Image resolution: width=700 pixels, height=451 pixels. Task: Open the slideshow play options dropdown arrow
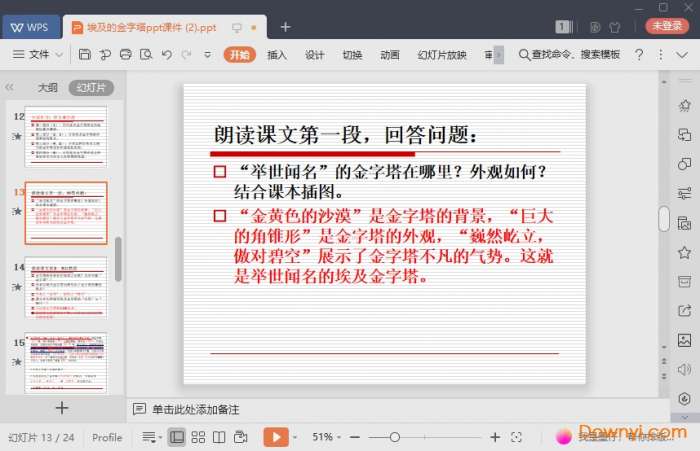(x=295, y=437)
